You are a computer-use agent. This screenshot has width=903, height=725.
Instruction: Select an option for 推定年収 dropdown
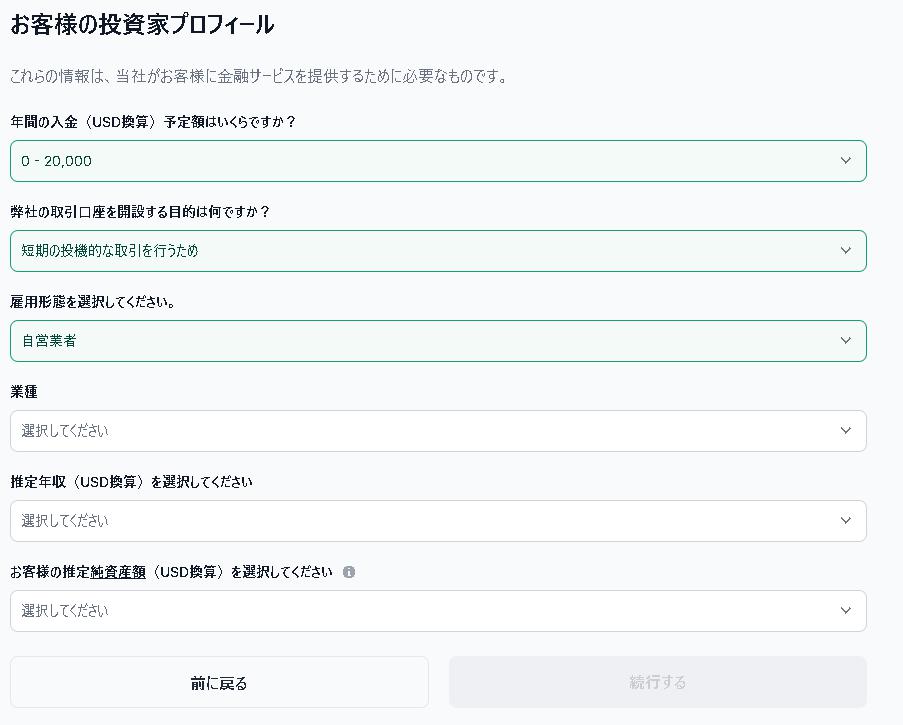(438, 521)
